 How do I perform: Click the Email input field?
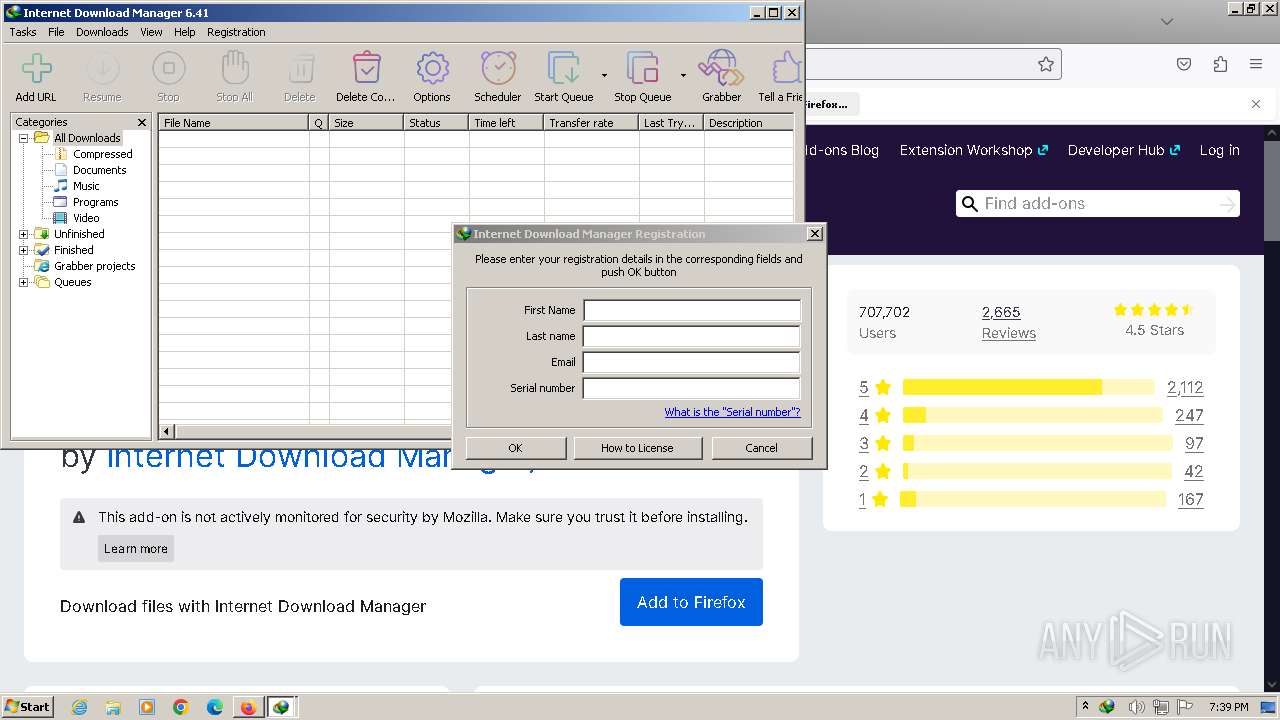[692, 362]
